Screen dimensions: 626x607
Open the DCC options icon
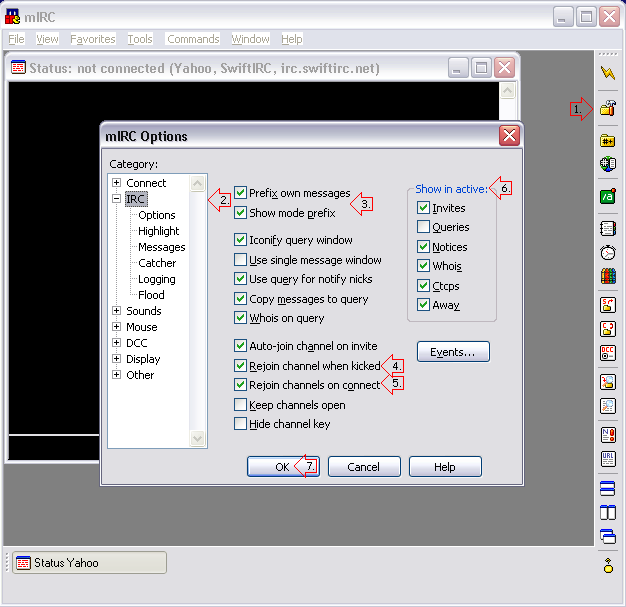(x=608, y=353)
